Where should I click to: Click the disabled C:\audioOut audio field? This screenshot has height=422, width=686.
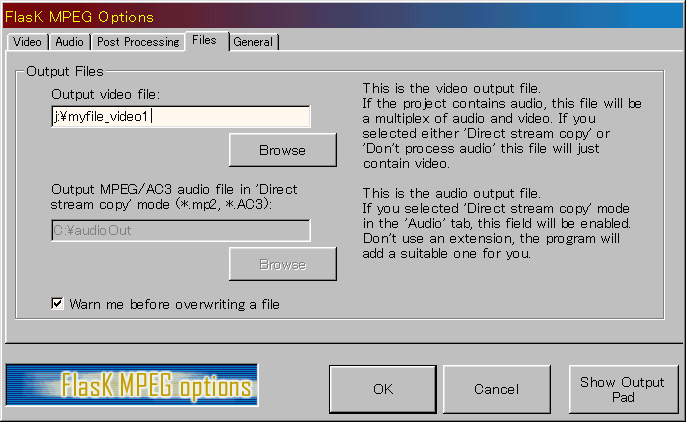coord(181,230)
